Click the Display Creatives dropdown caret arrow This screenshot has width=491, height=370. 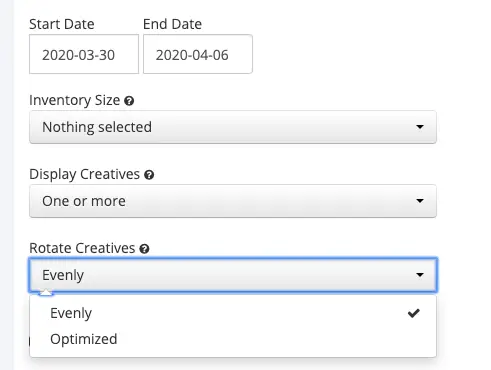tap(420, 201)
